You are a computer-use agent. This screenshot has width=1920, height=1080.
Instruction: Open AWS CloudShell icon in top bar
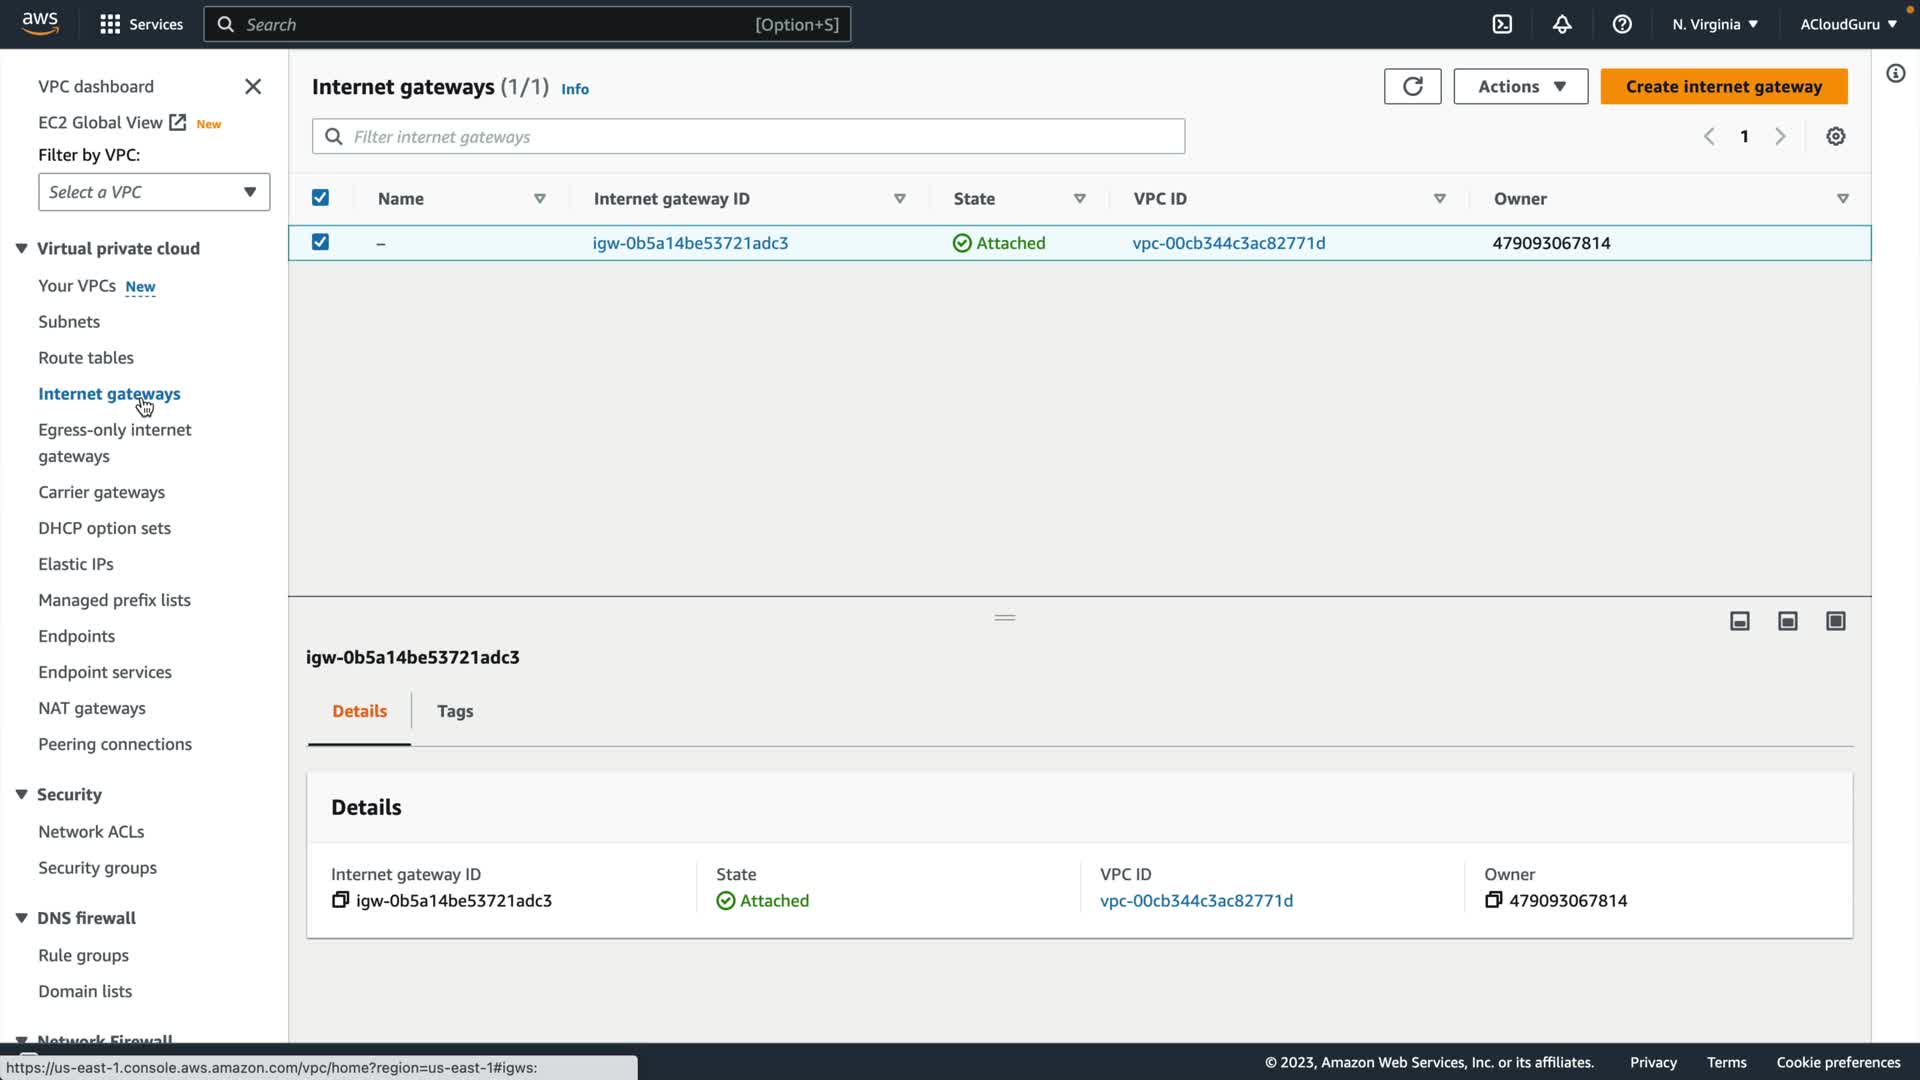(x=1502, y=24)
